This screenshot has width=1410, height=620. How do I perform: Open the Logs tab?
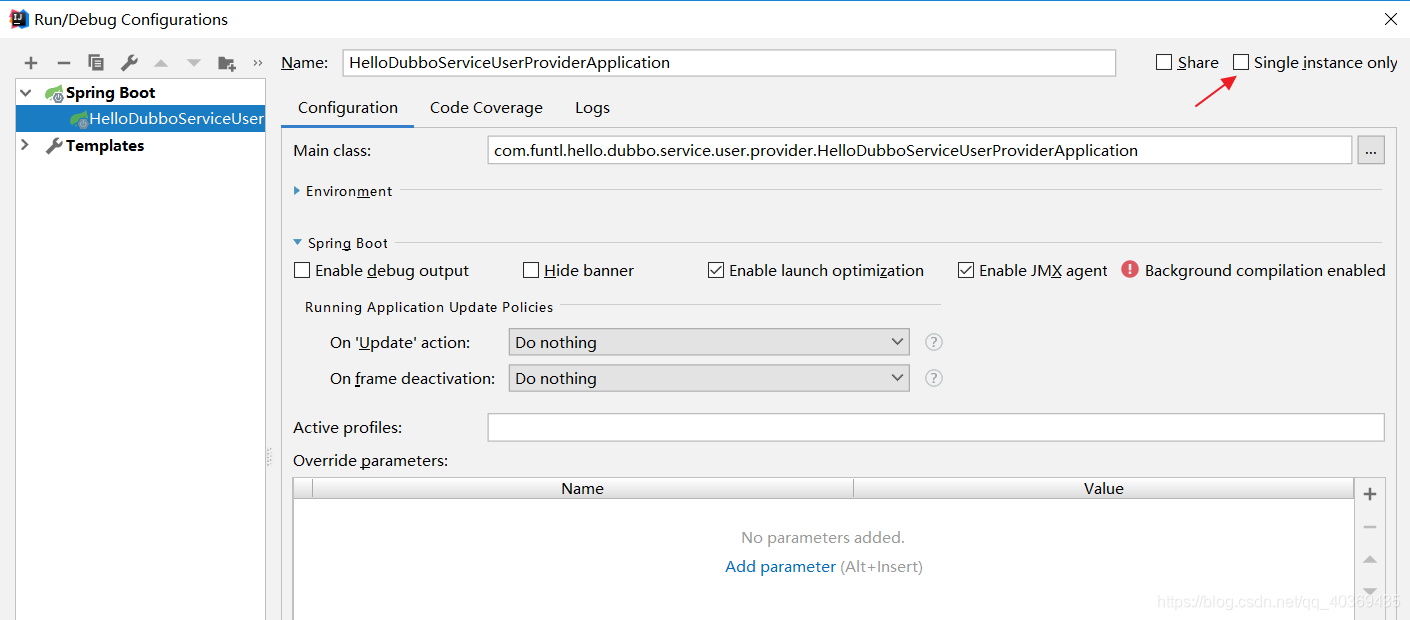592,108
